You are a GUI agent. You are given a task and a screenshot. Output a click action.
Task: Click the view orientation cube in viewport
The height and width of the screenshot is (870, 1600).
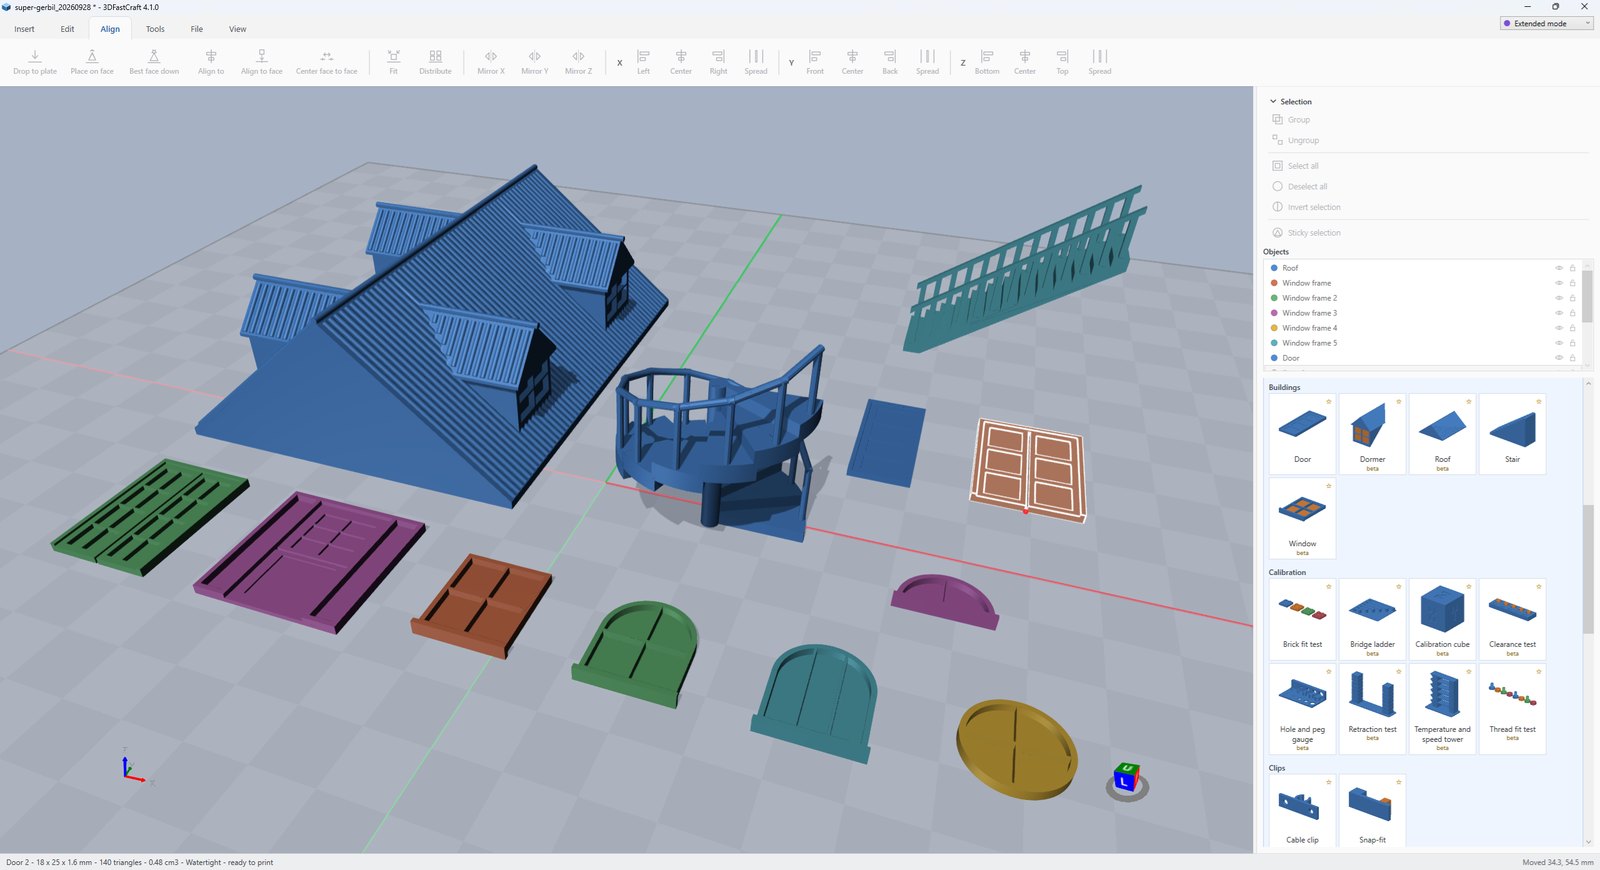click(1127, 779)
